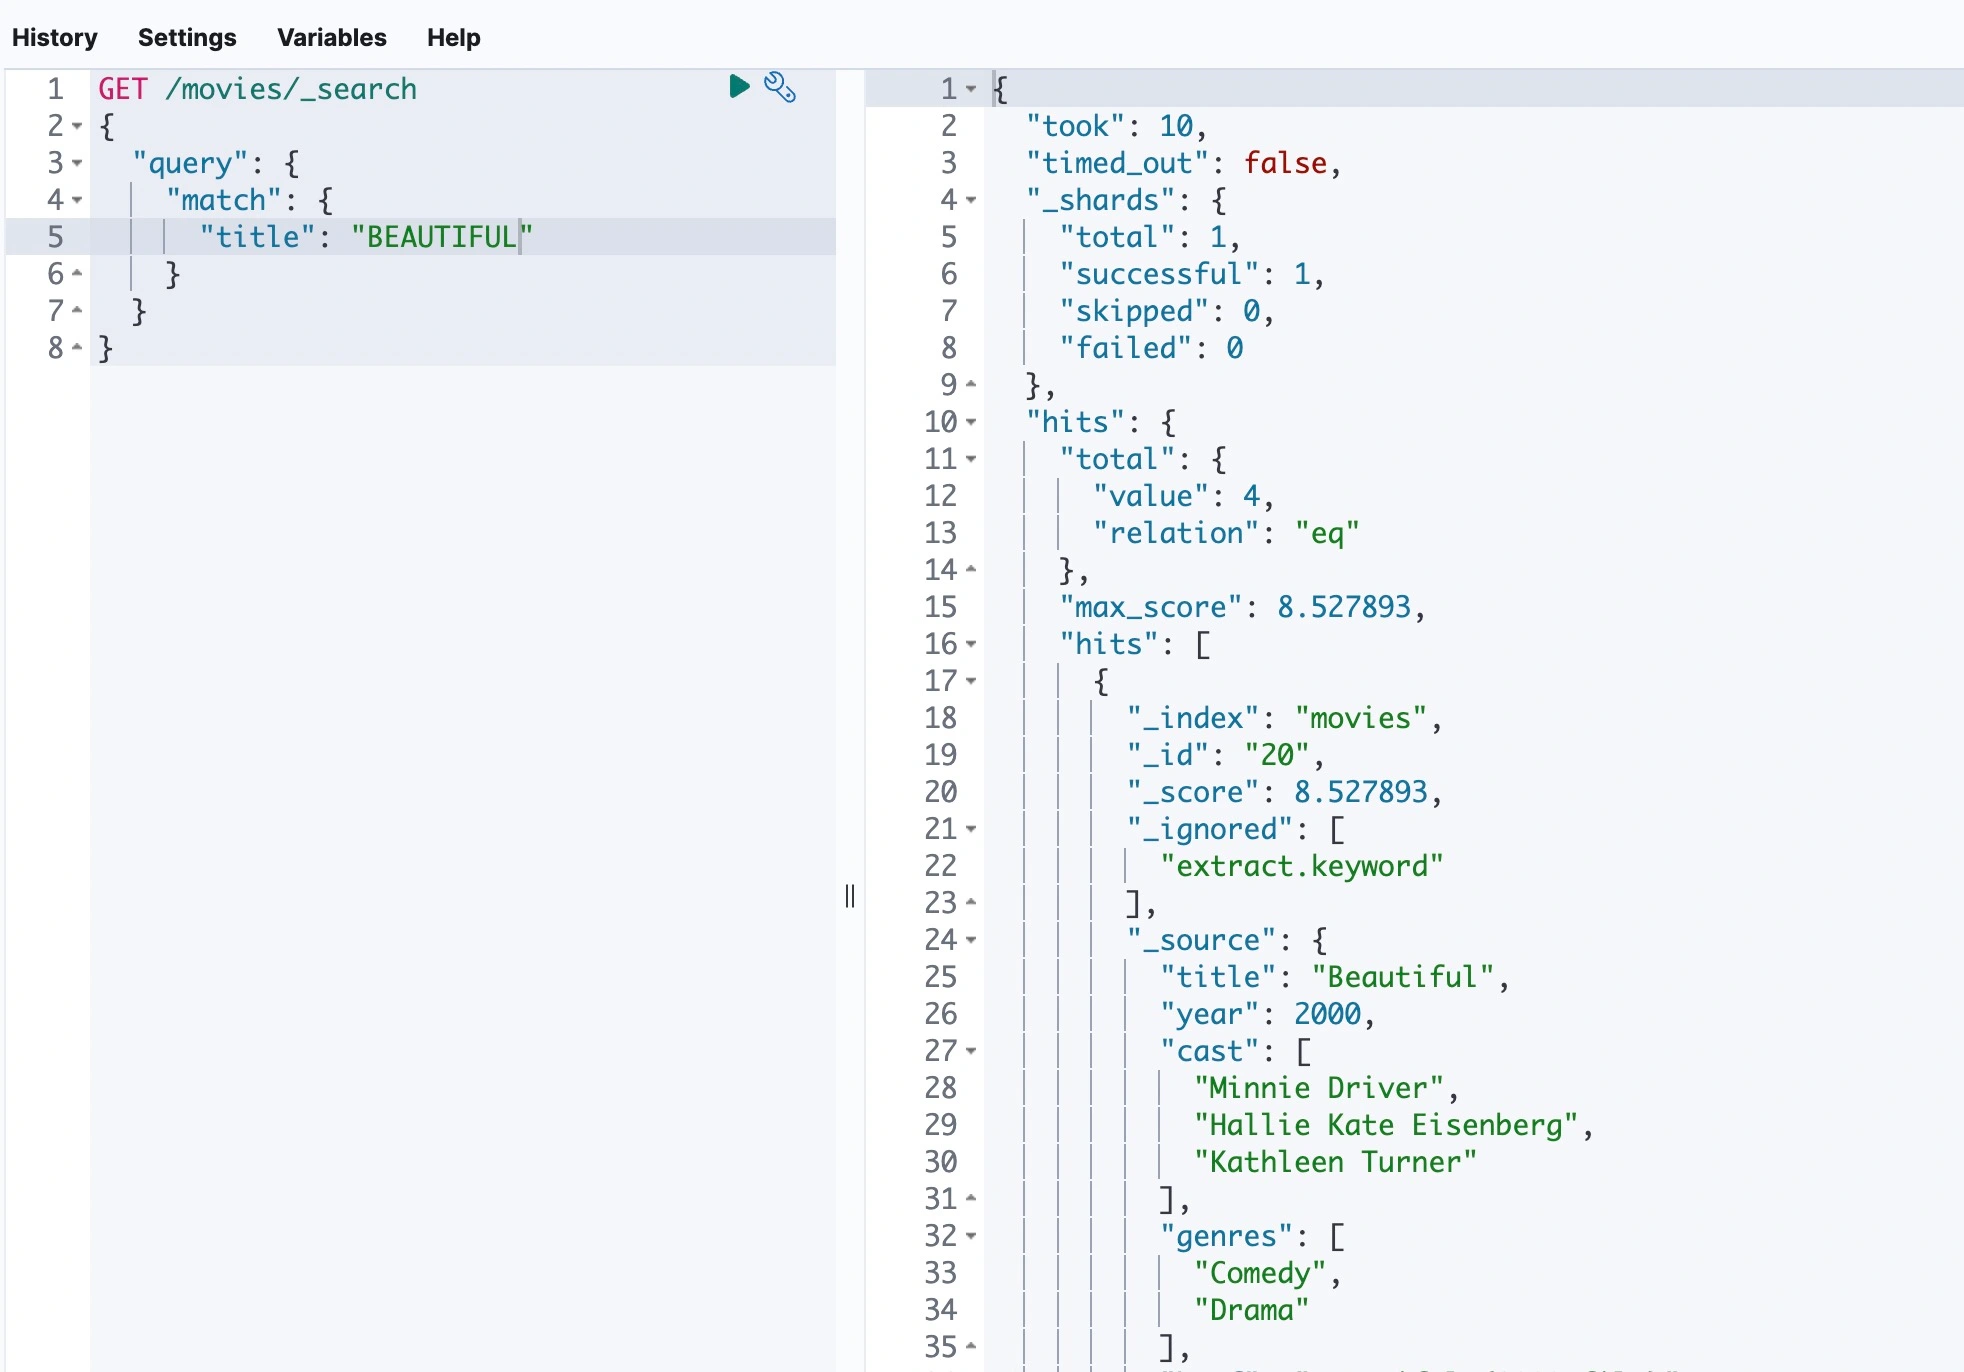Image resolution: width=1964 pixels, height=1372 pixels.
Task: Open the Settings menu
Action: coord(187,37)
